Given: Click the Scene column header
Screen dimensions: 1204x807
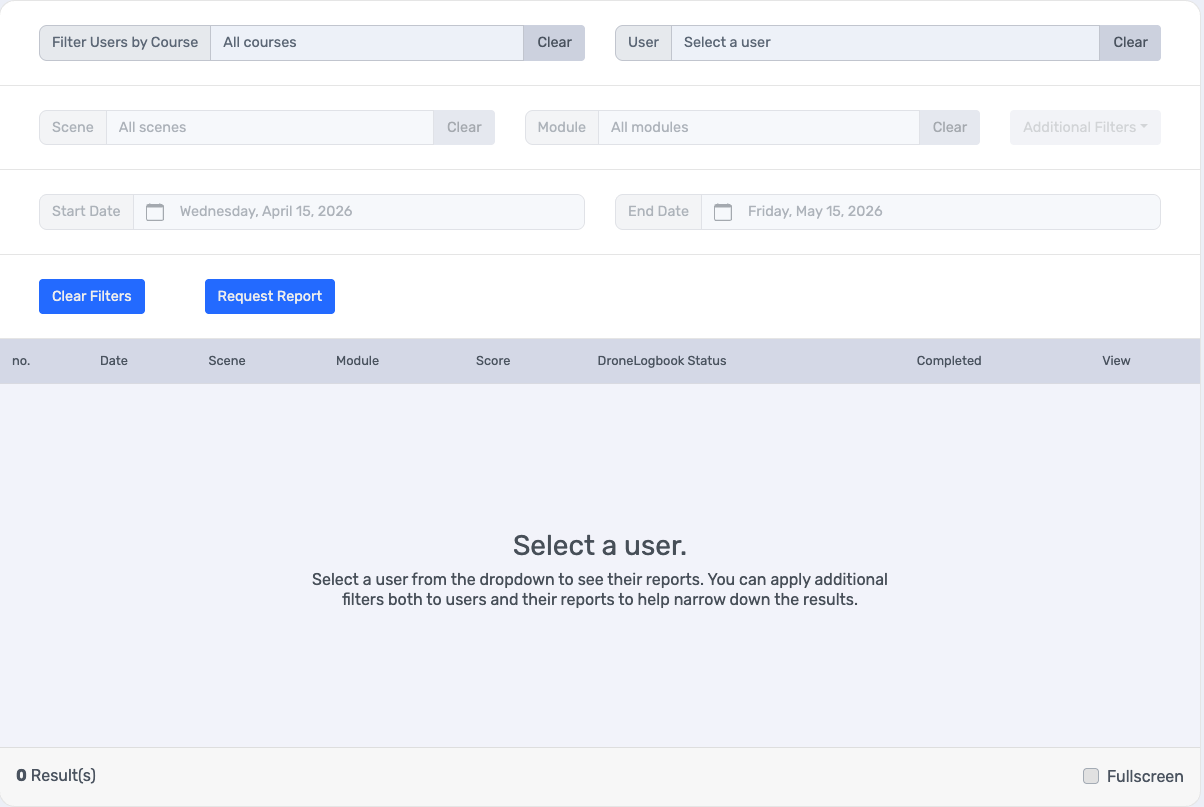Looking at the screenshot, I should [227, 361].
